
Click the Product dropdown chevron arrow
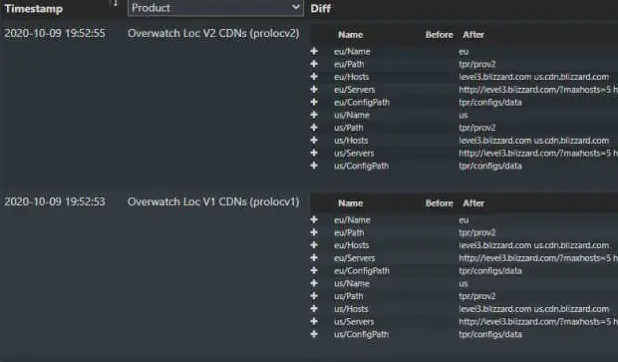click(x=296, y=7)
